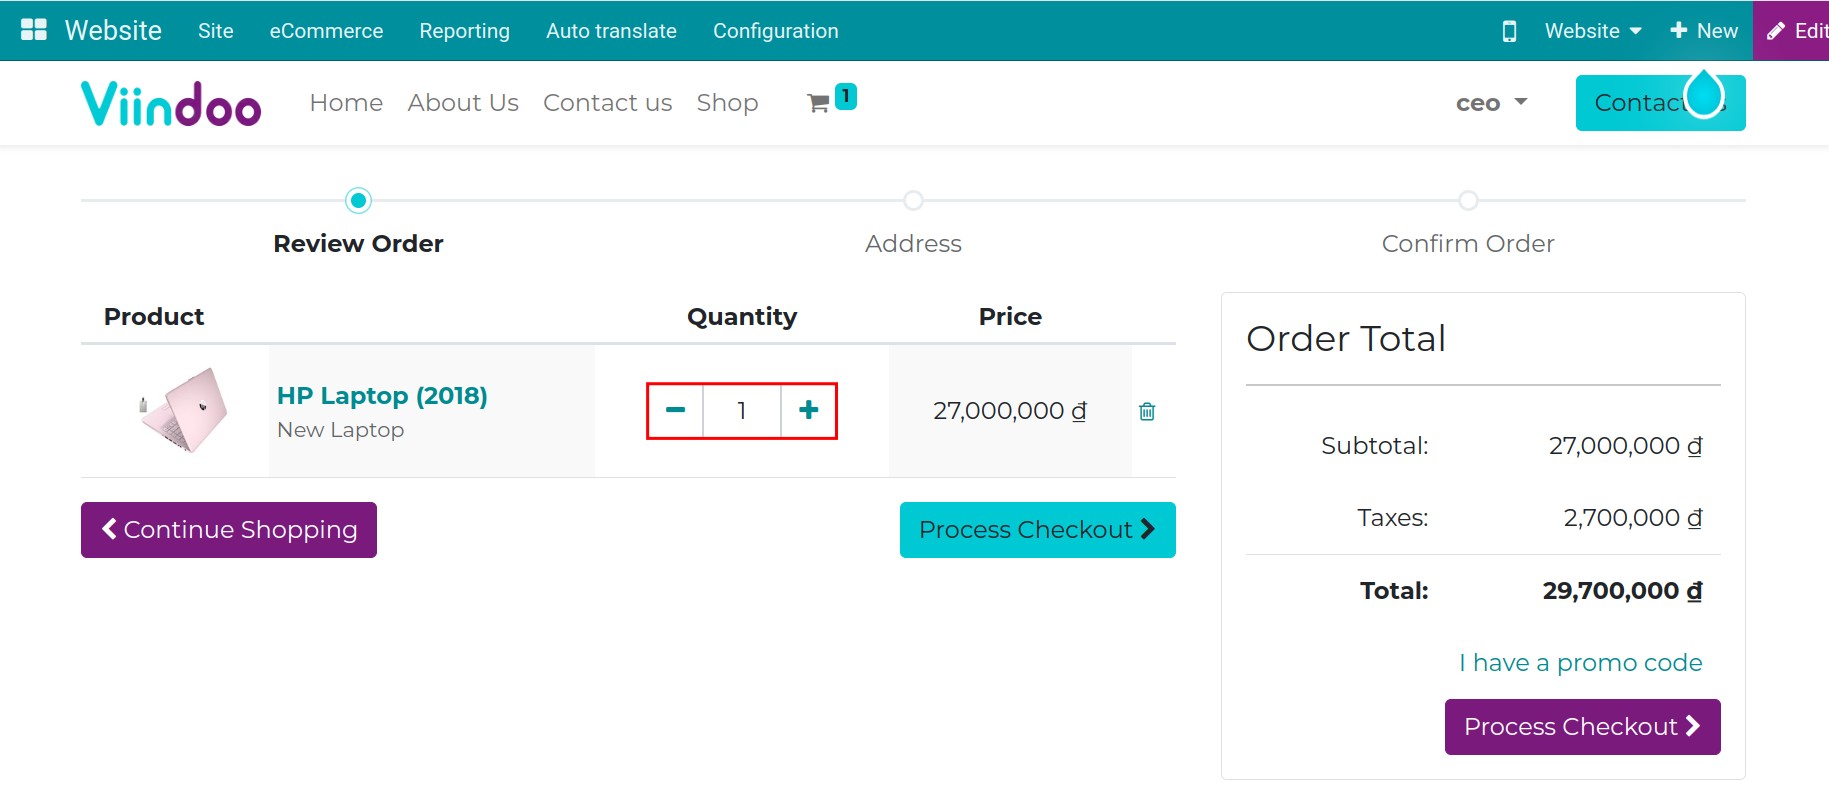The height and width of the screenshot is (787, 1829).
Task: Open the Reporting menu
Action: [464, 31]
